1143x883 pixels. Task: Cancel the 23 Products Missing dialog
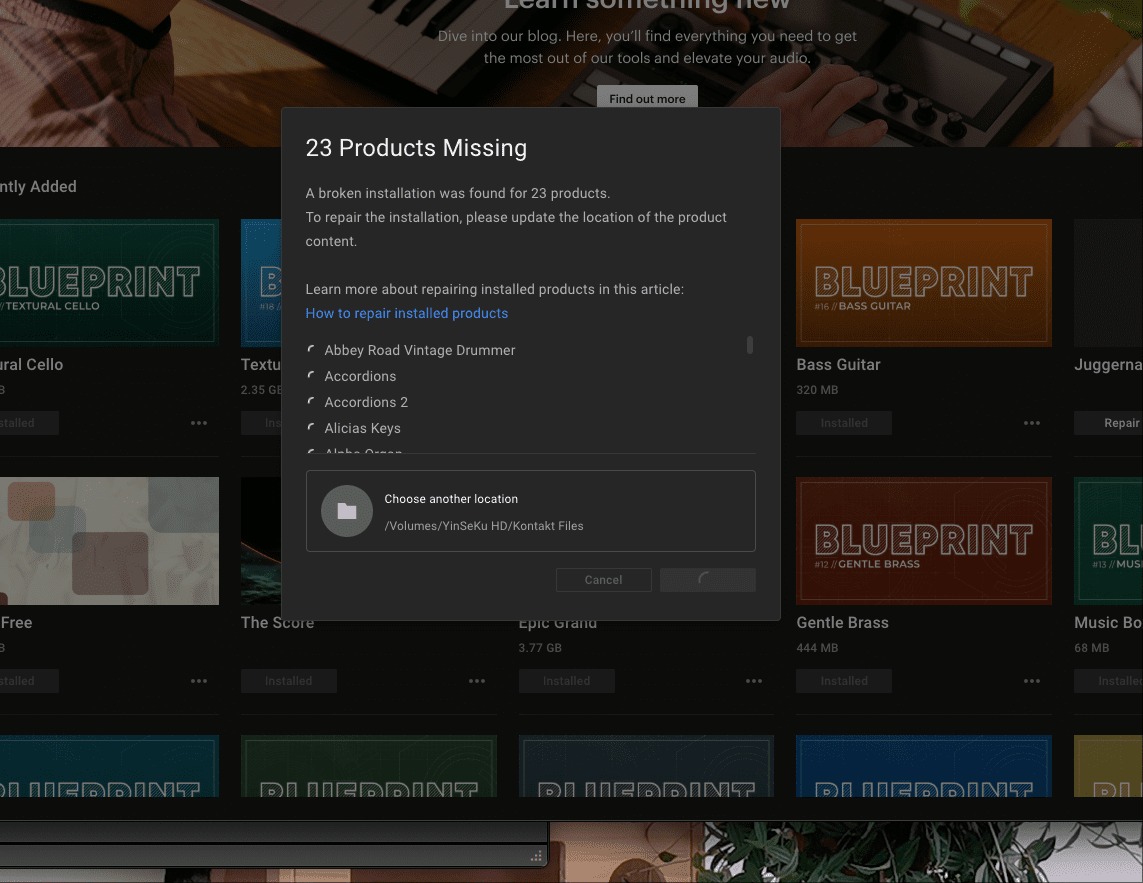(604, 580)
